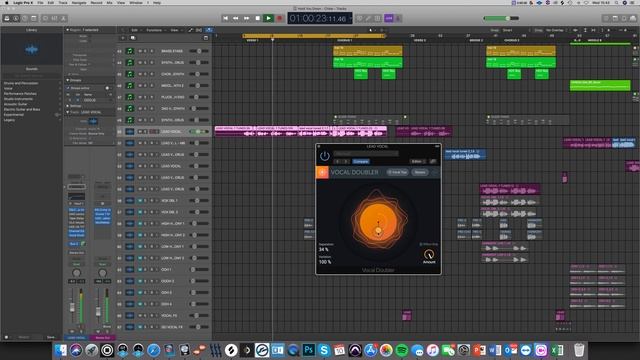Click the LEAD VOCAL track header icon
Image resolution: width=640 pixels, height=360 pixels.
[130, 131]
